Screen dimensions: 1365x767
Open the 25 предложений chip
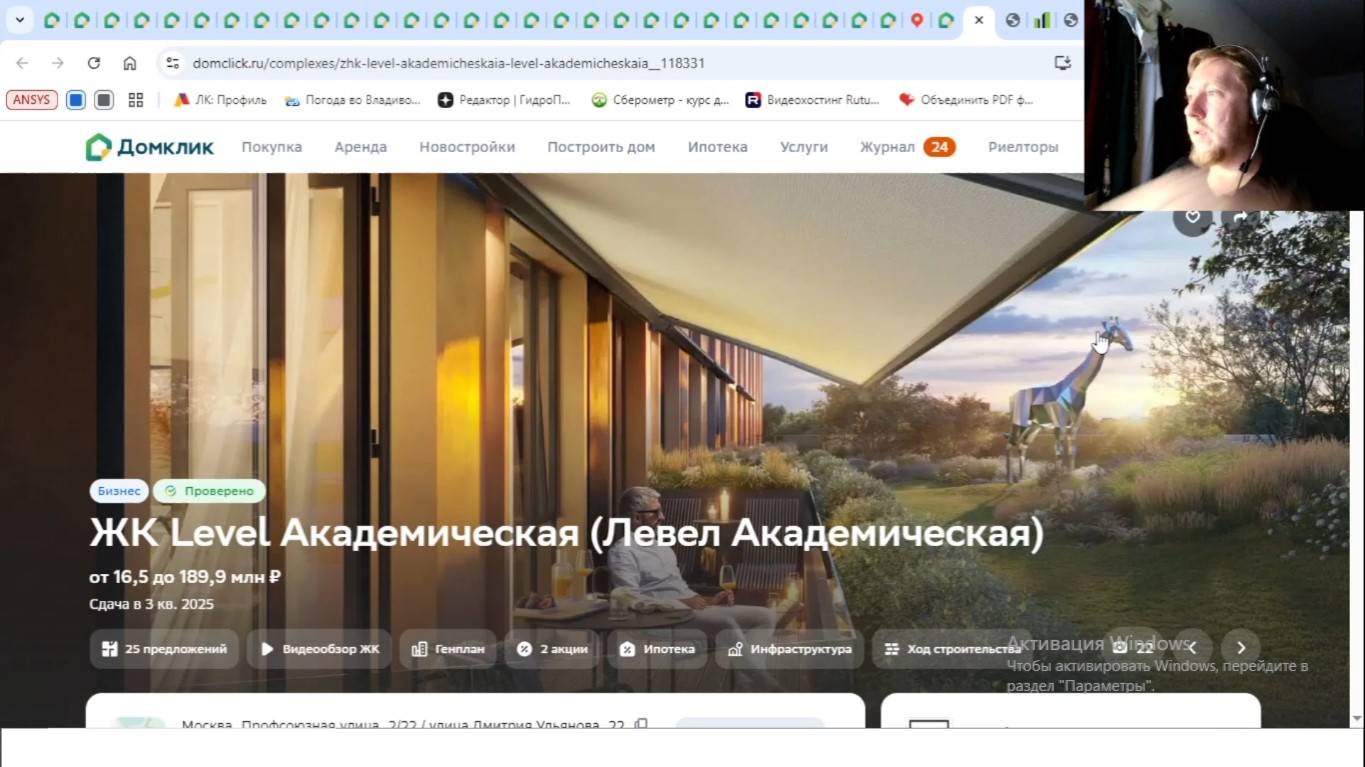click(164, 649)
